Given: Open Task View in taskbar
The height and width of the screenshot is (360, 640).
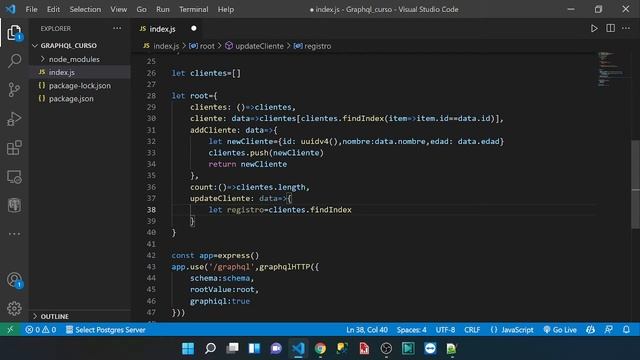Looking at the screenshot, I should 232,349.
